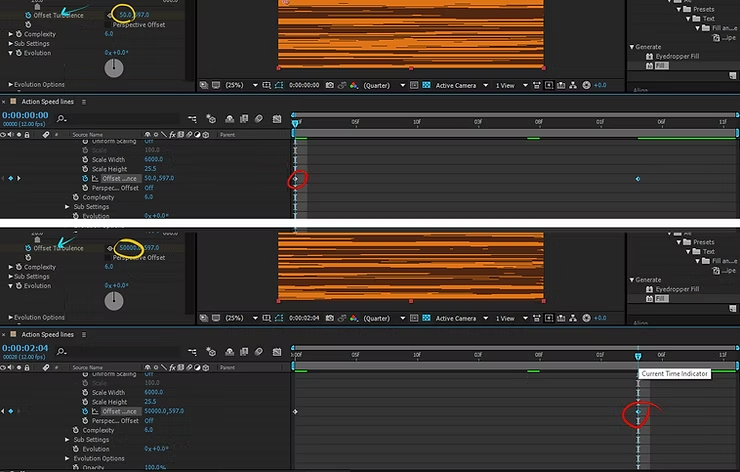This screenshot has height=472, width=740.
Task: Click the title/action safe grid icon beside 0:00:00:00
Action: click(x=267, y=85)
